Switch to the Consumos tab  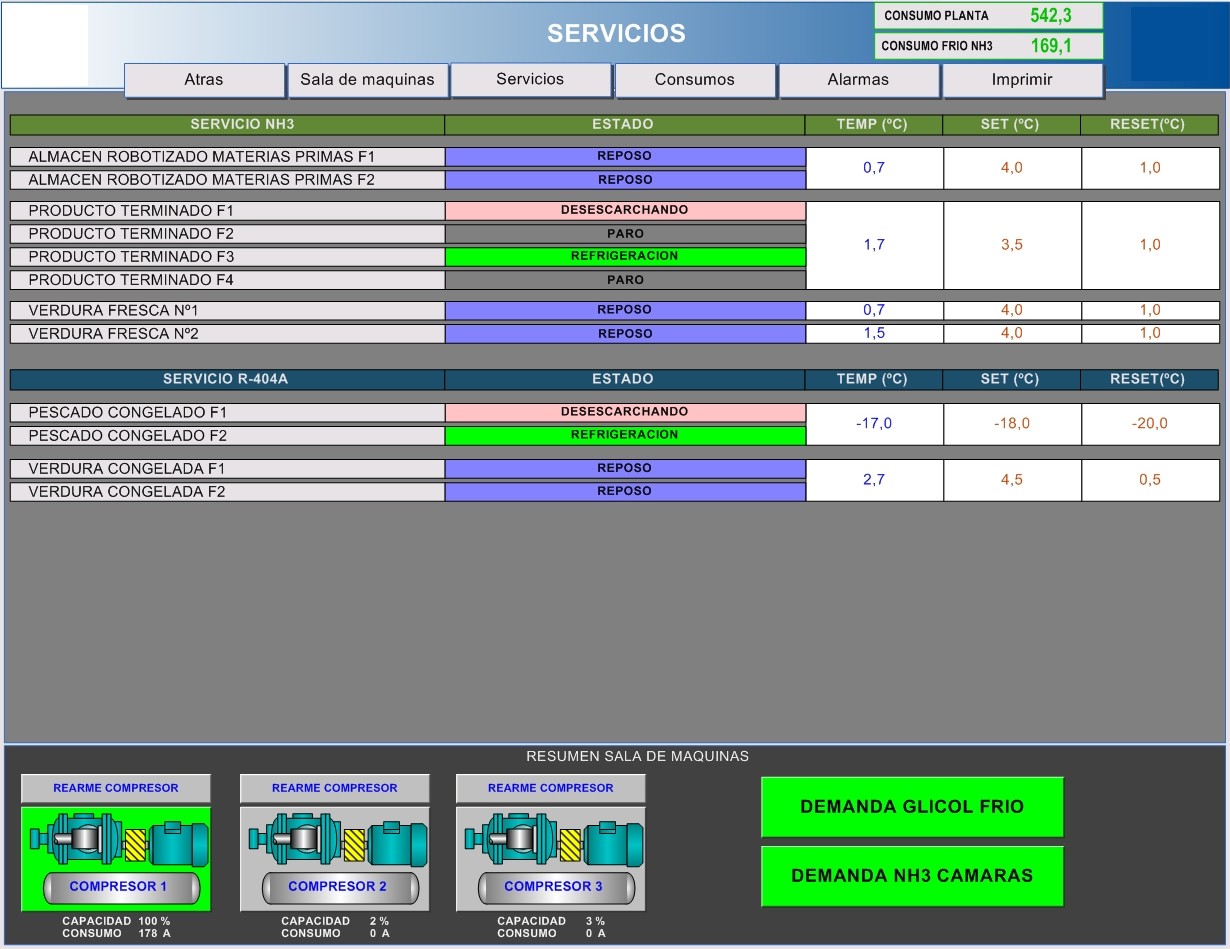pyautogui.click(x=695, y=80)
